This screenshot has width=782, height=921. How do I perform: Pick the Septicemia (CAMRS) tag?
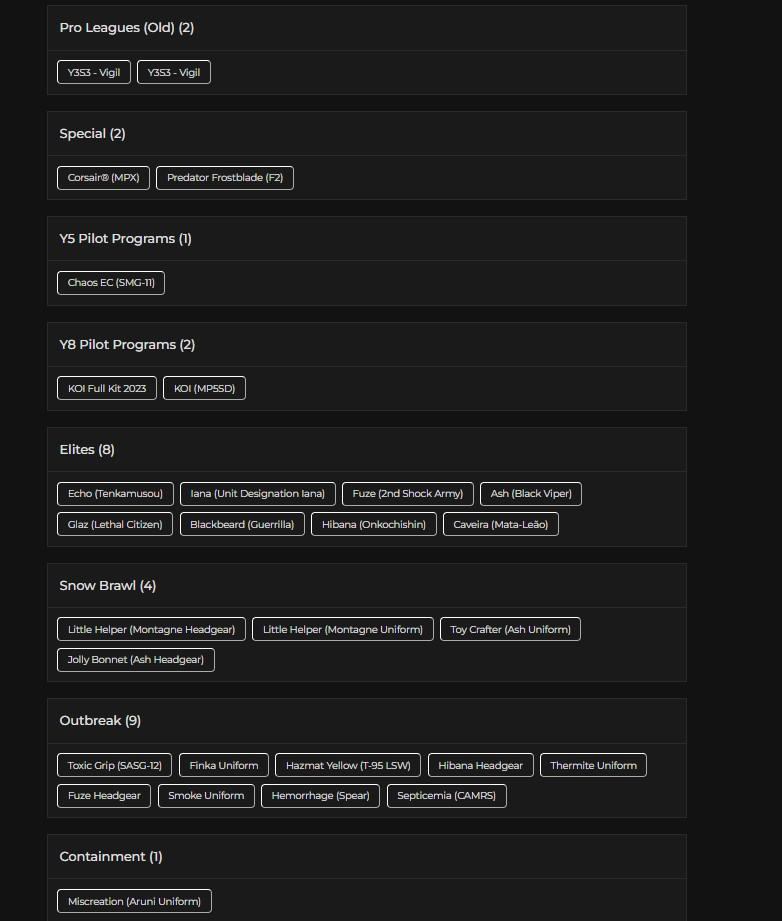[x=446, y=796]
